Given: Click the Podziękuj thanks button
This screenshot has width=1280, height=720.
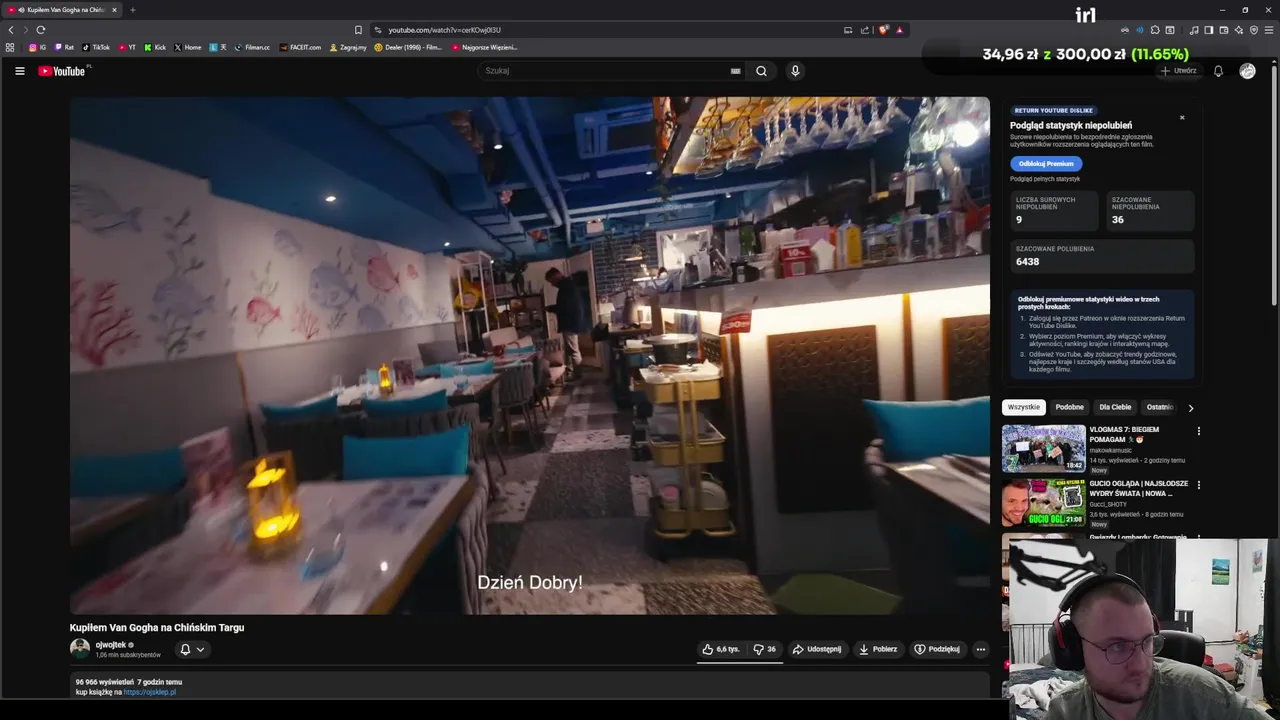Looking at the screenshot, I should click(937, 649).
